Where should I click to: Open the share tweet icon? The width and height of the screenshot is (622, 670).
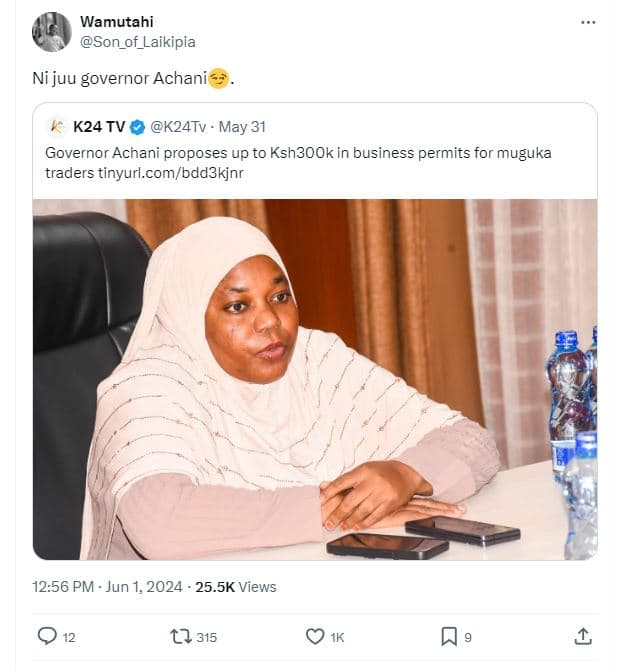(583, 636)
